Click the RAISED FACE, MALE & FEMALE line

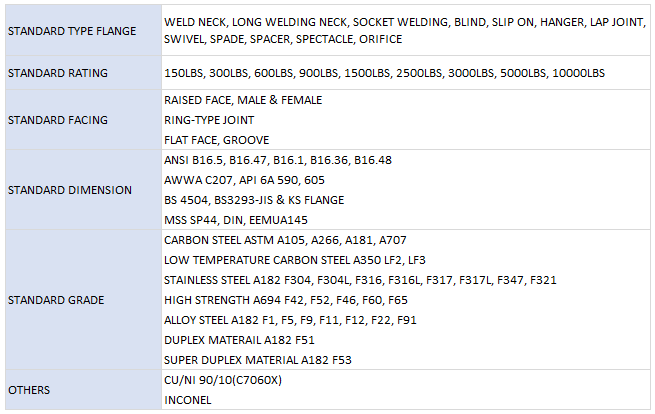pyautogui.click(x=241, y=100)
